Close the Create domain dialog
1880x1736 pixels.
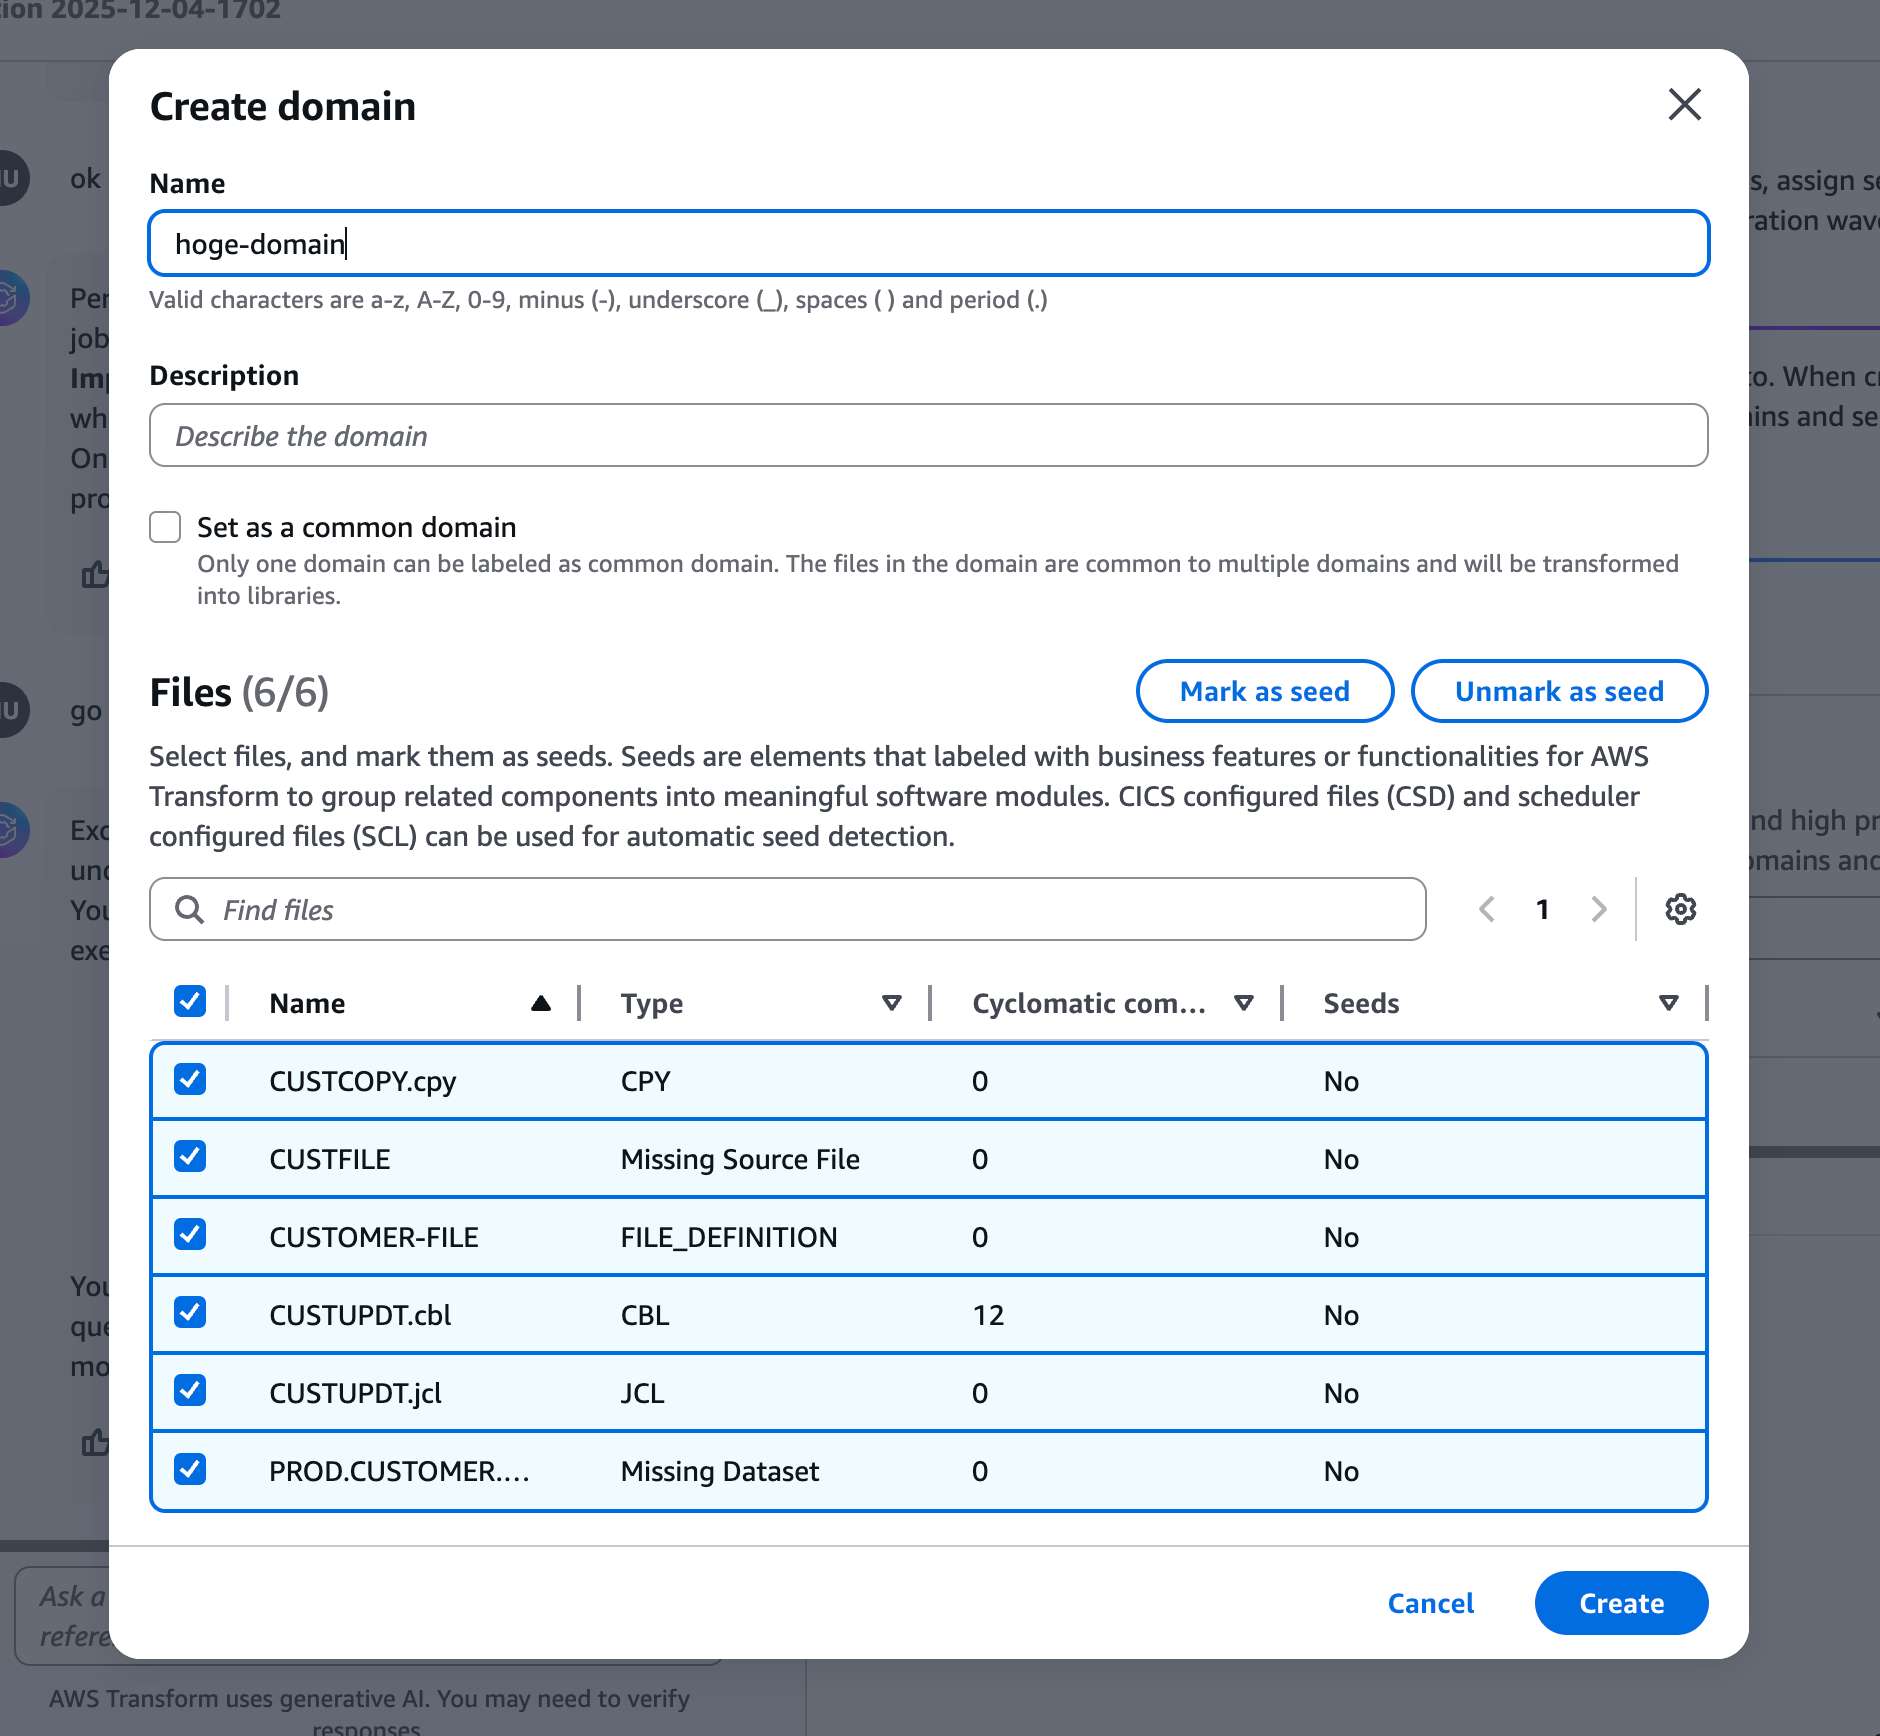[1684, 104]
